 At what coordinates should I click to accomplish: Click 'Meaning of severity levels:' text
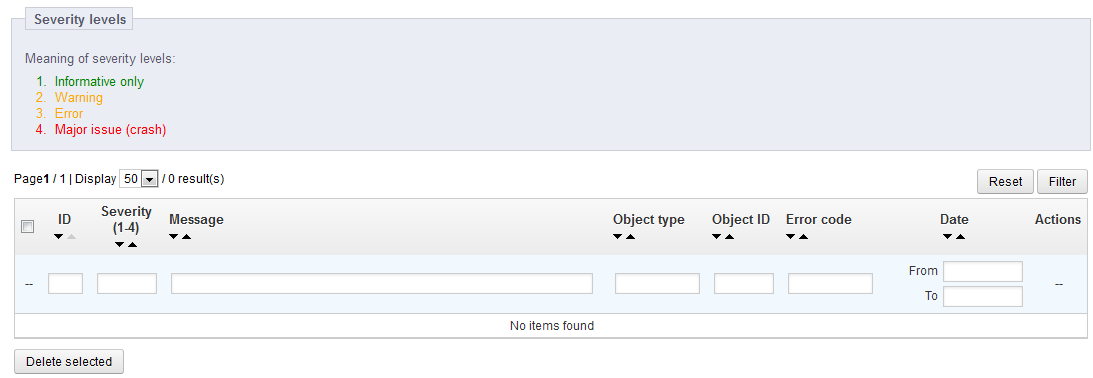[100, 59]
